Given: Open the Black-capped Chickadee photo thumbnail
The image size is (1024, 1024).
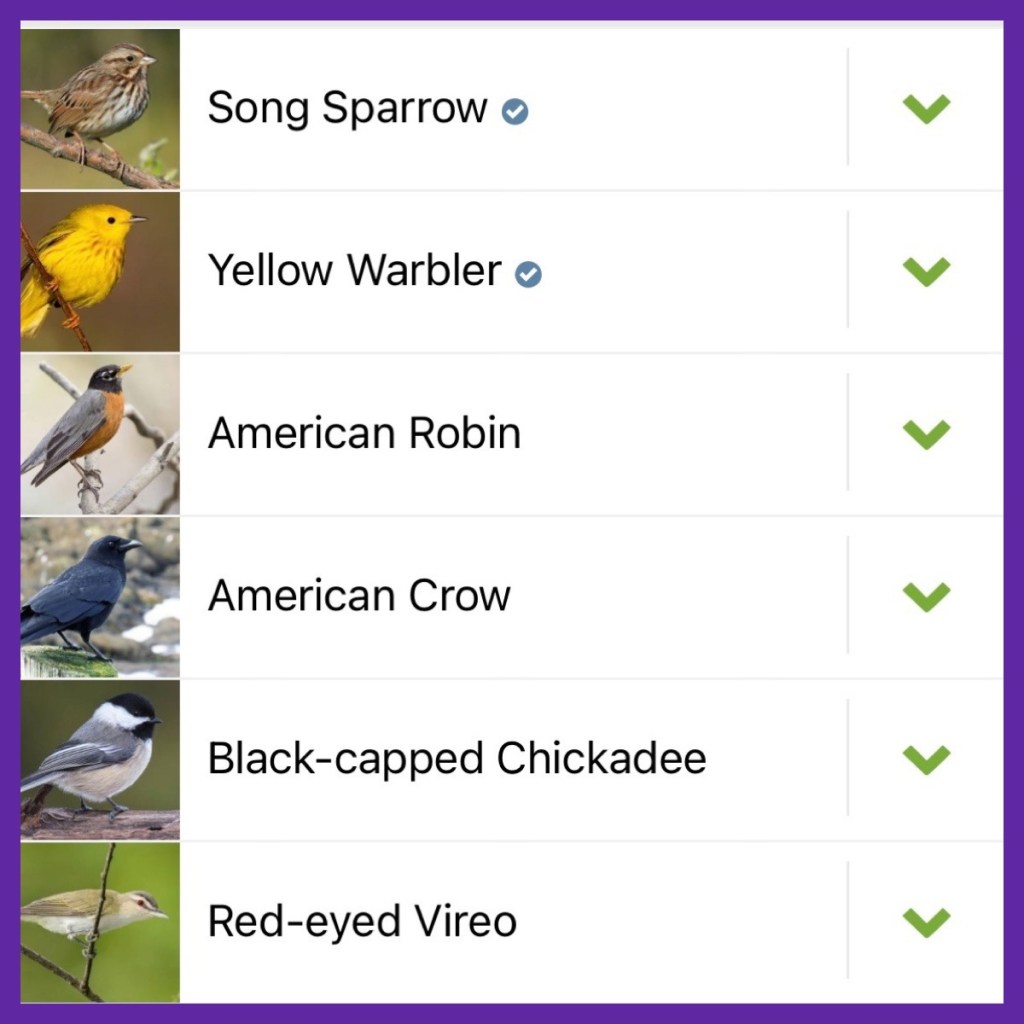Looking at the screenshot, I should point(100,760).
